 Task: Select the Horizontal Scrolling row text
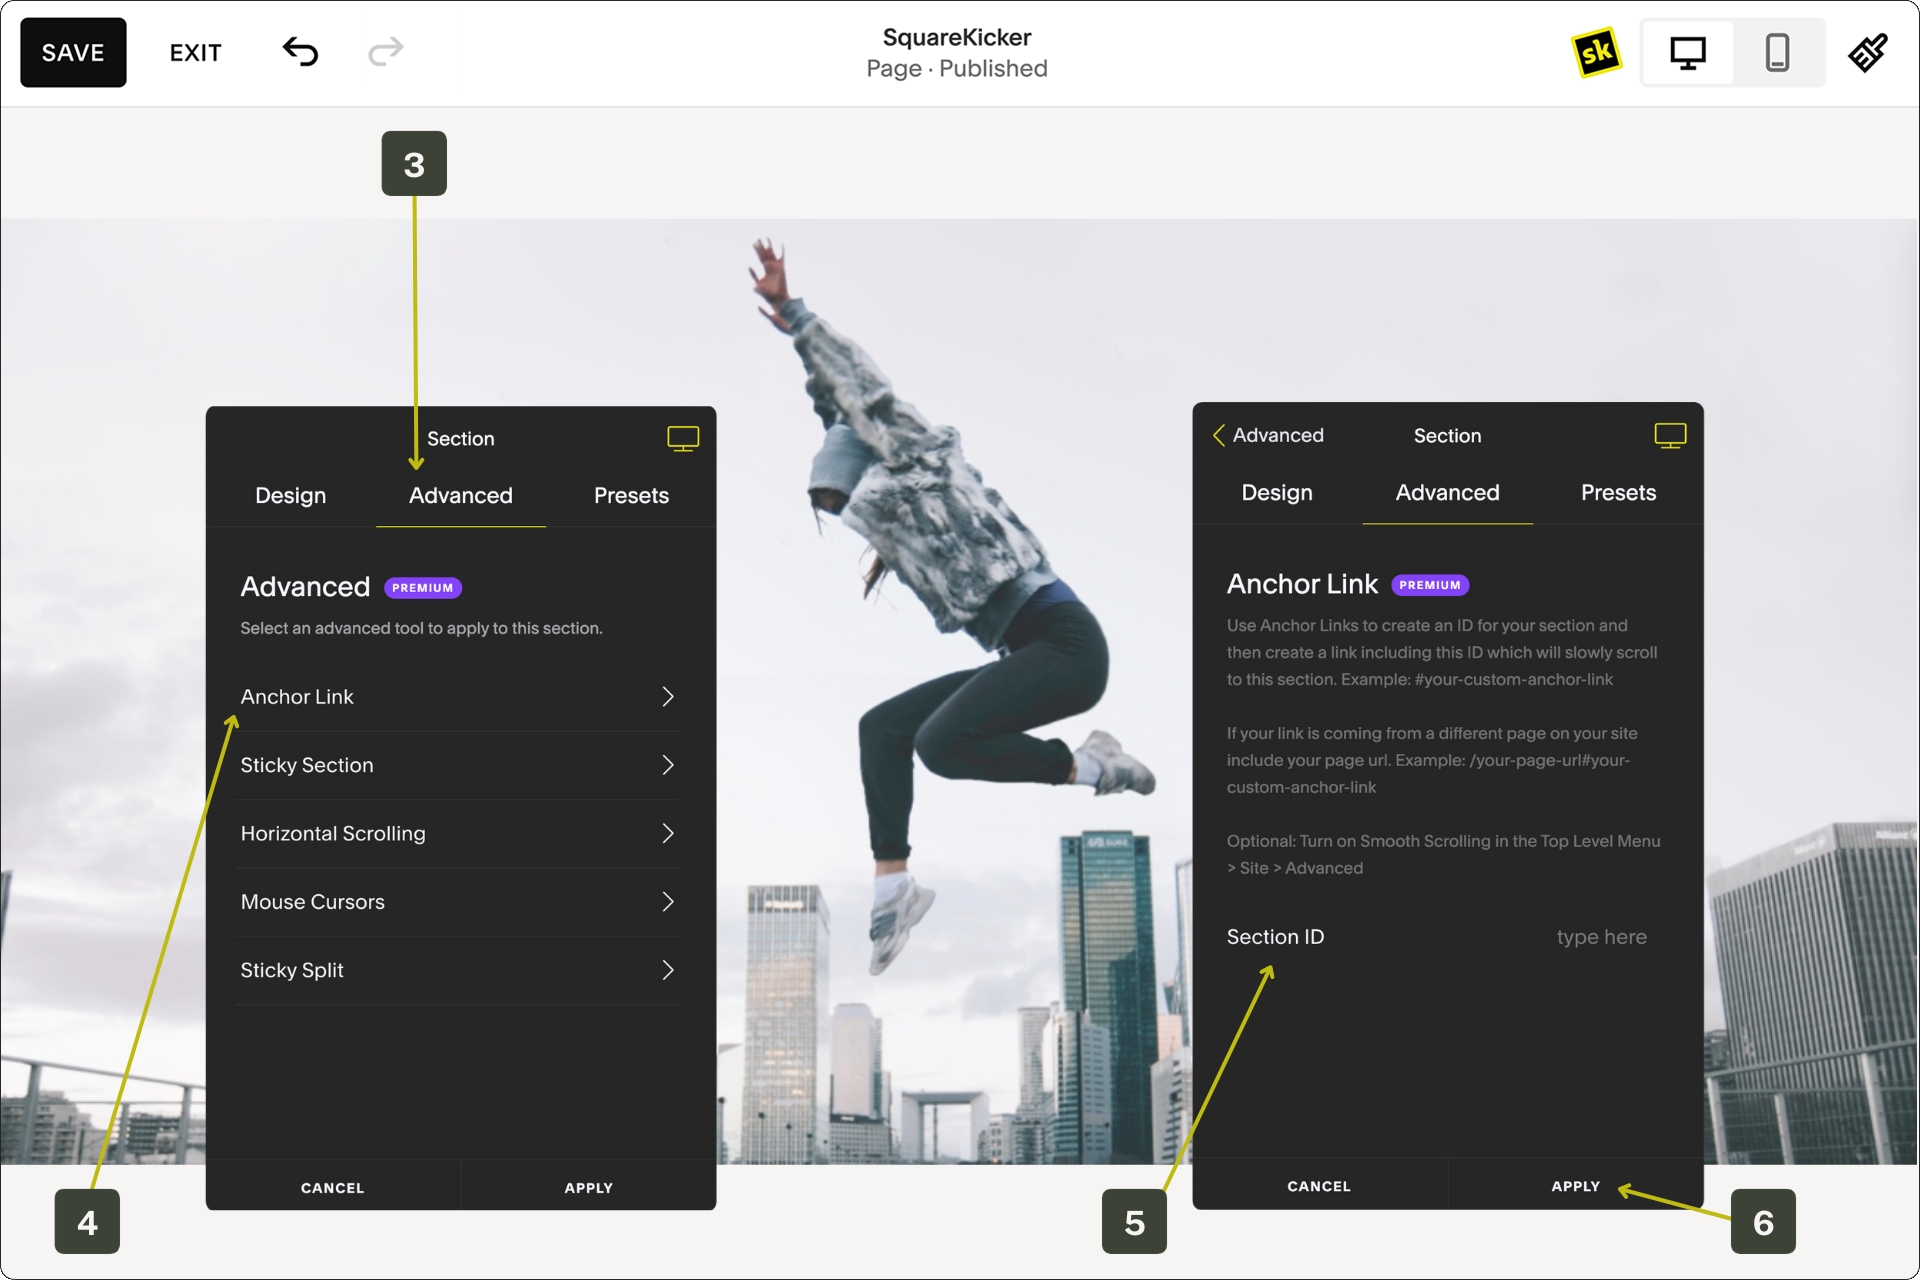coord(333,833)
